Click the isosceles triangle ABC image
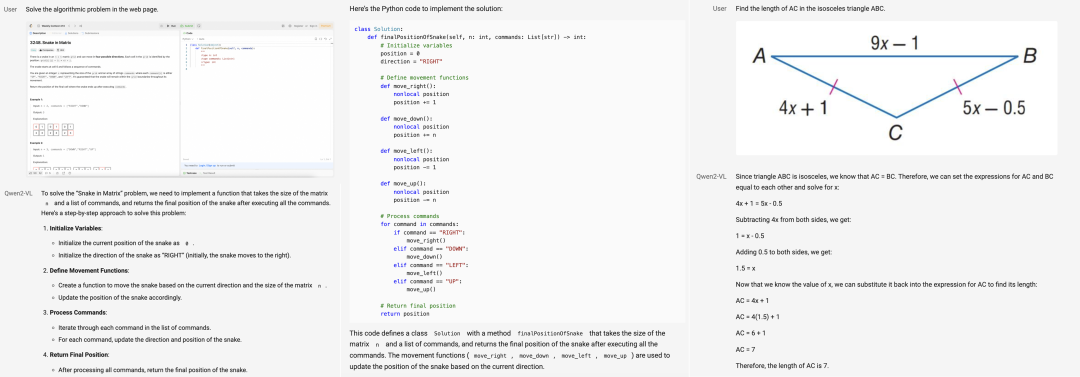1080x377 pixels. click(x=895, y=88)
